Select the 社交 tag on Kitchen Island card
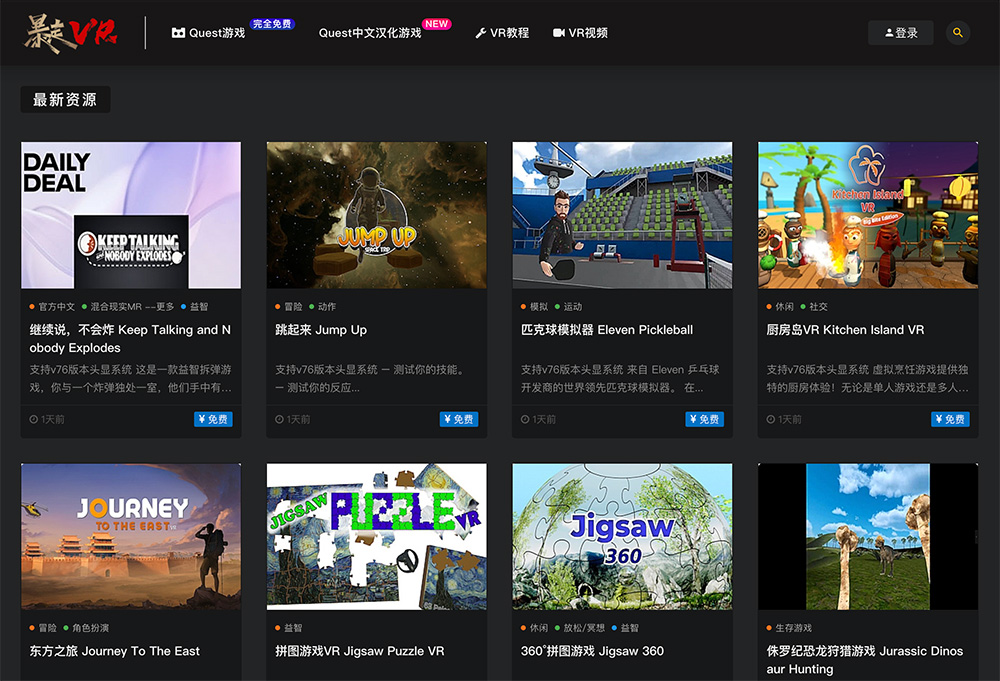The image size is (1000, 681). [x=814, y=307]
